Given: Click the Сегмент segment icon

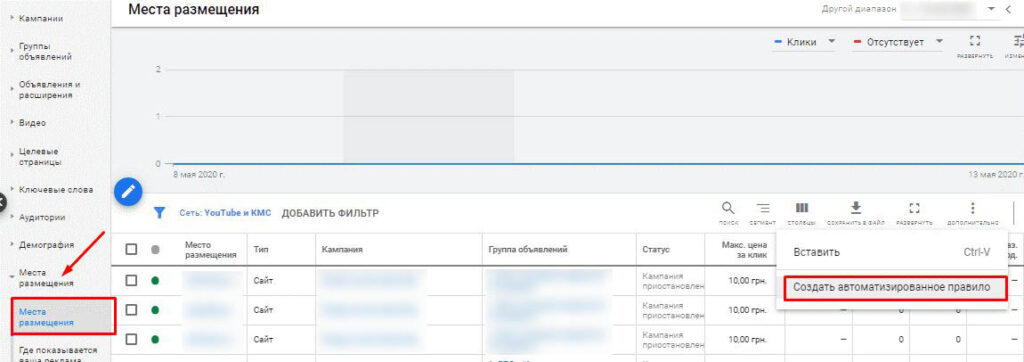Looking at the screenshot, I should pyautogui.click(x=762, y=208).
